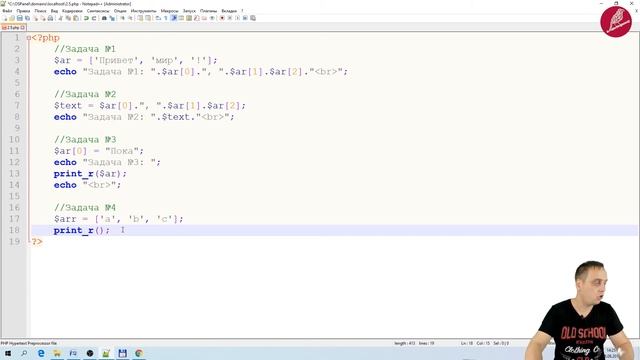Viewport: 640px width, 360px height.
Task: Toggle the highlighted Indent Guide icon
Action: click(x=174, y=18)
